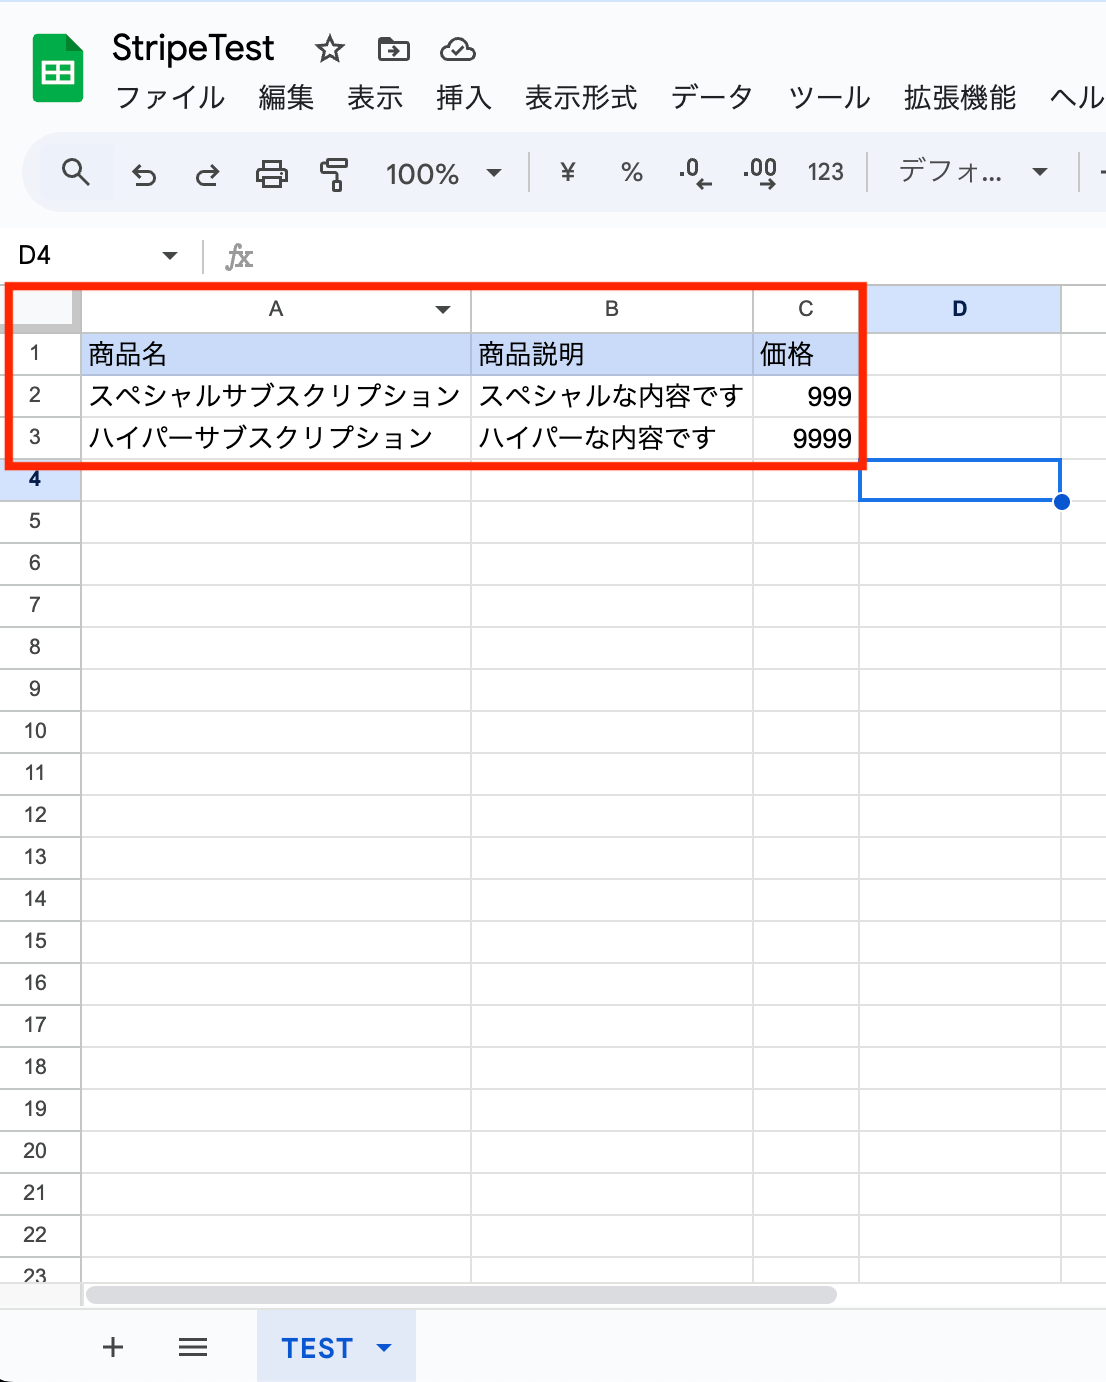Select column D header
1106x1382 pixels.
(960, 309)
